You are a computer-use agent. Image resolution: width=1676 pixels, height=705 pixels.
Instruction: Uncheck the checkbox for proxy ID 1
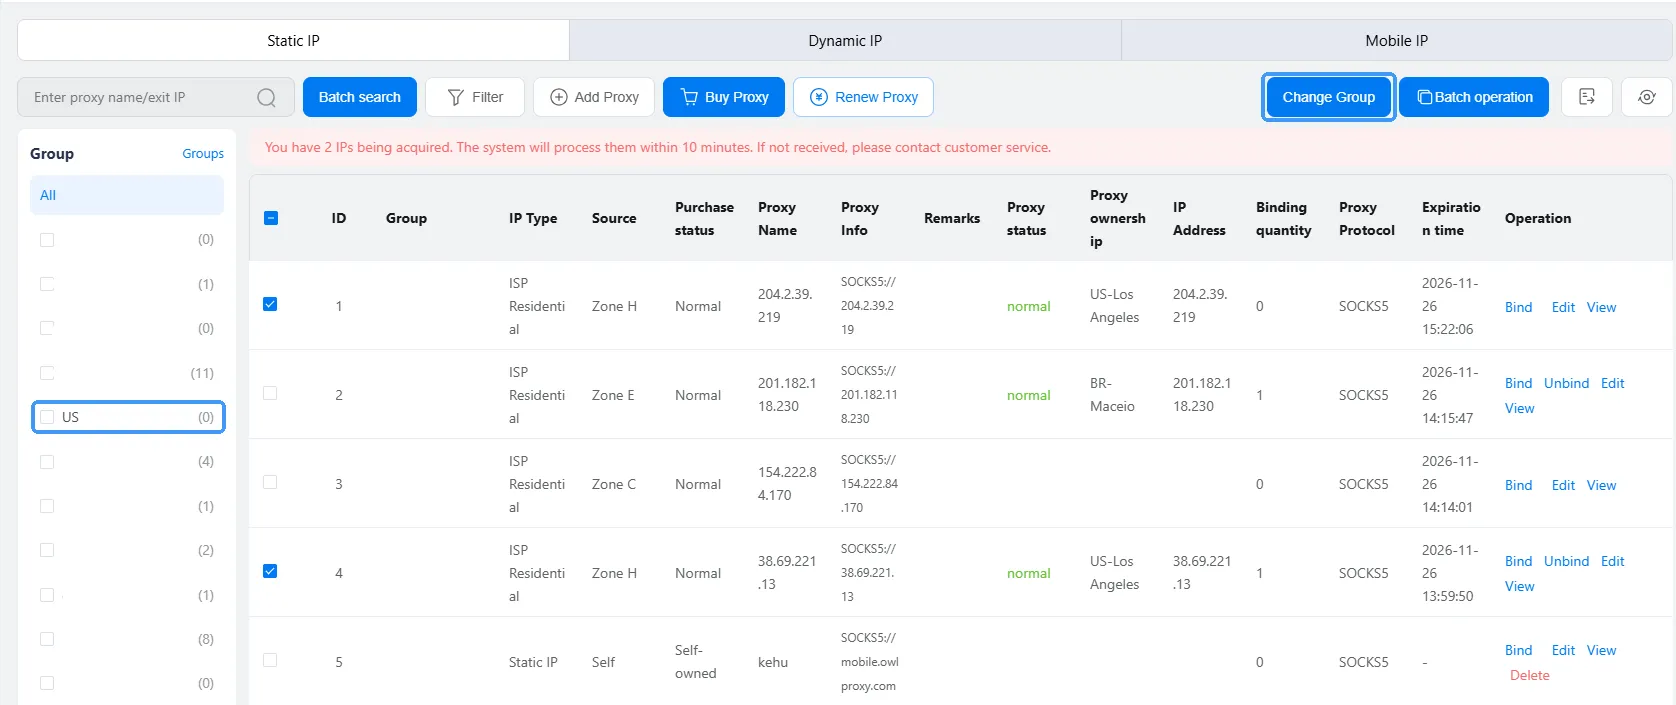tap(270, 304)
